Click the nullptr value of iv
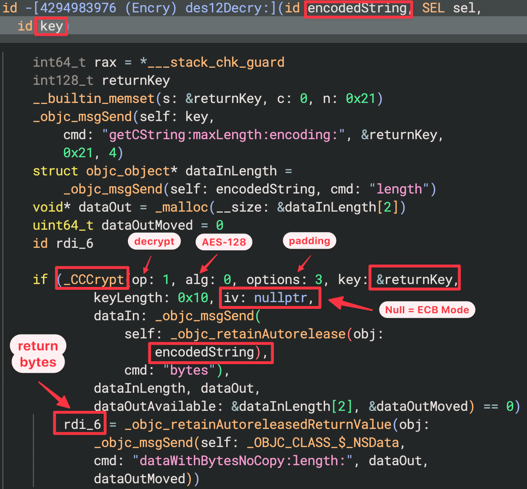527x489 pixels. pos(280,298)
